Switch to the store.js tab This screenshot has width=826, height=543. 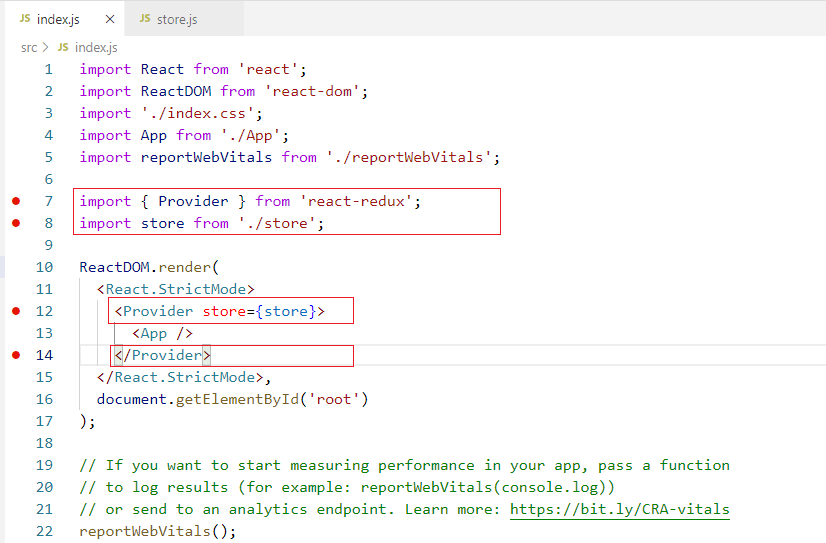pyautogui.click(x=176, y=19)
